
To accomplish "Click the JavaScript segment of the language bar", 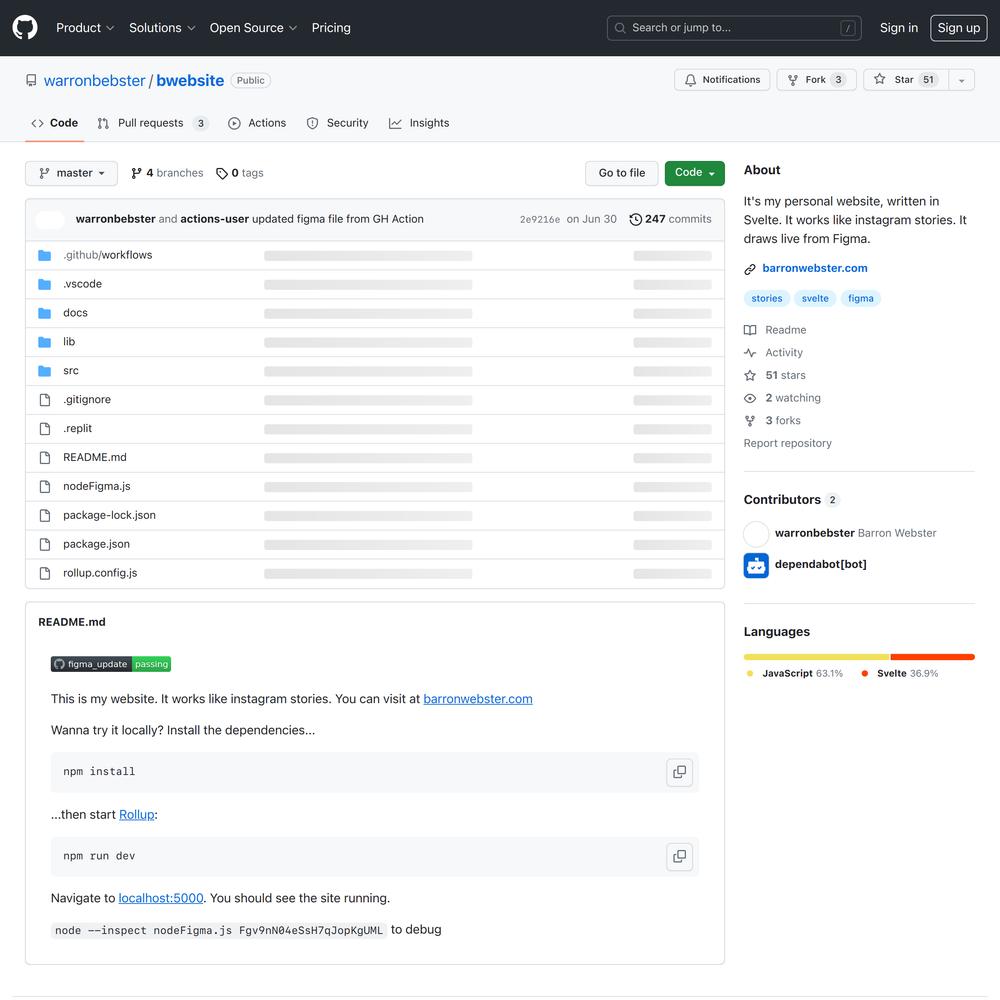I will click(816, 657).
